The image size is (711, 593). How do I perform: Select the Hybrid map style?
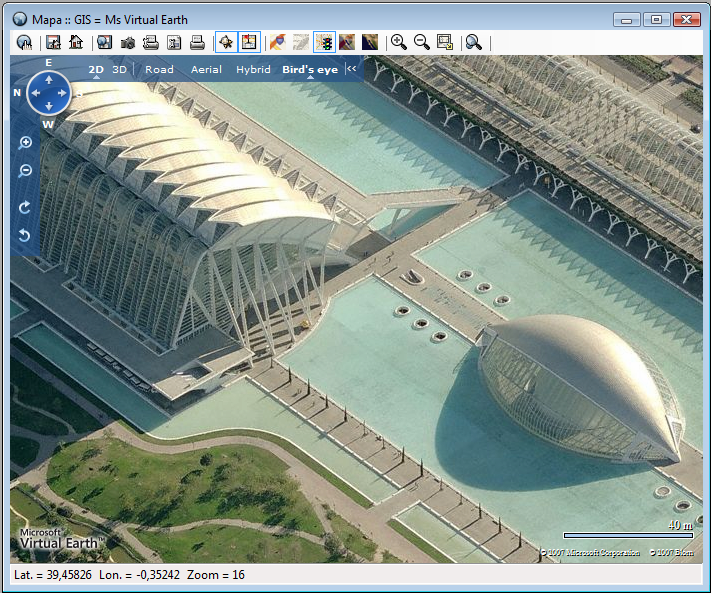coord(254,70)
